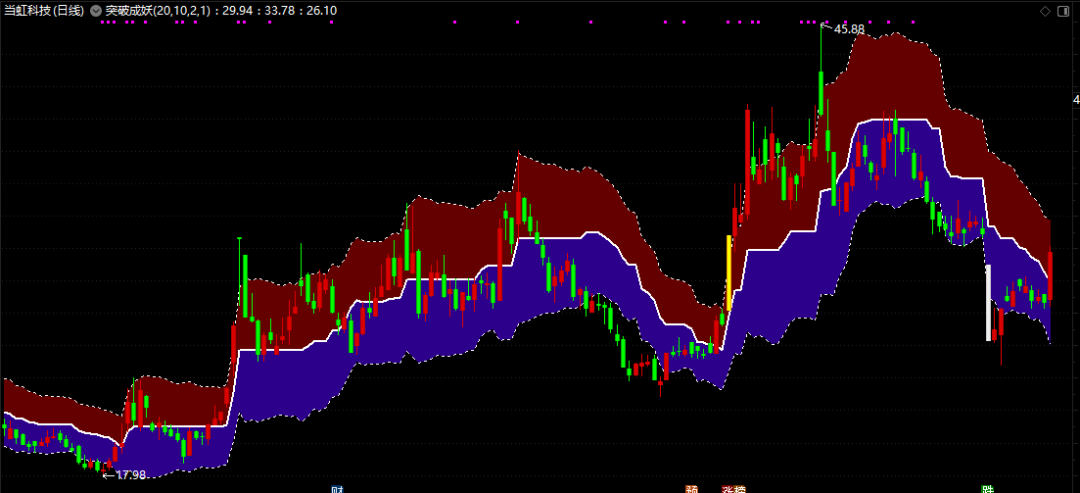Image resolution: width=1080 pixels, height=493 pixels.
Task: Click the 45.88 high price label
Action: [x=849, y=29]
